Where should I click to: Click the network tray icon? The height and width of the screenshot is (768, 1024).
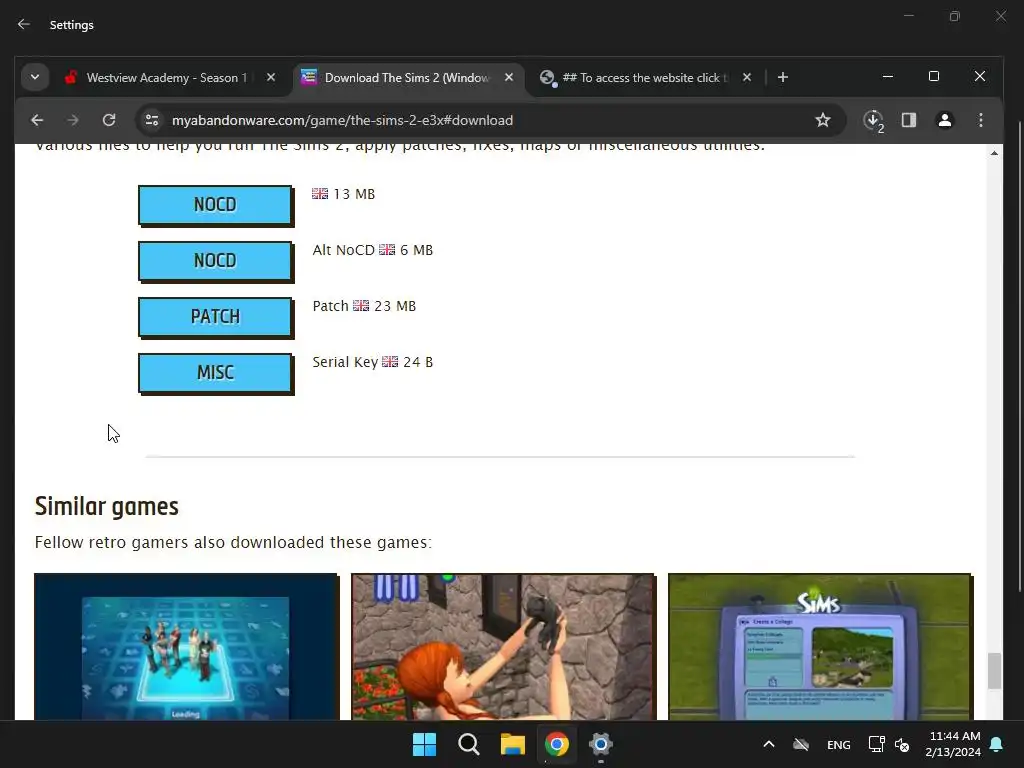[876, 744]
